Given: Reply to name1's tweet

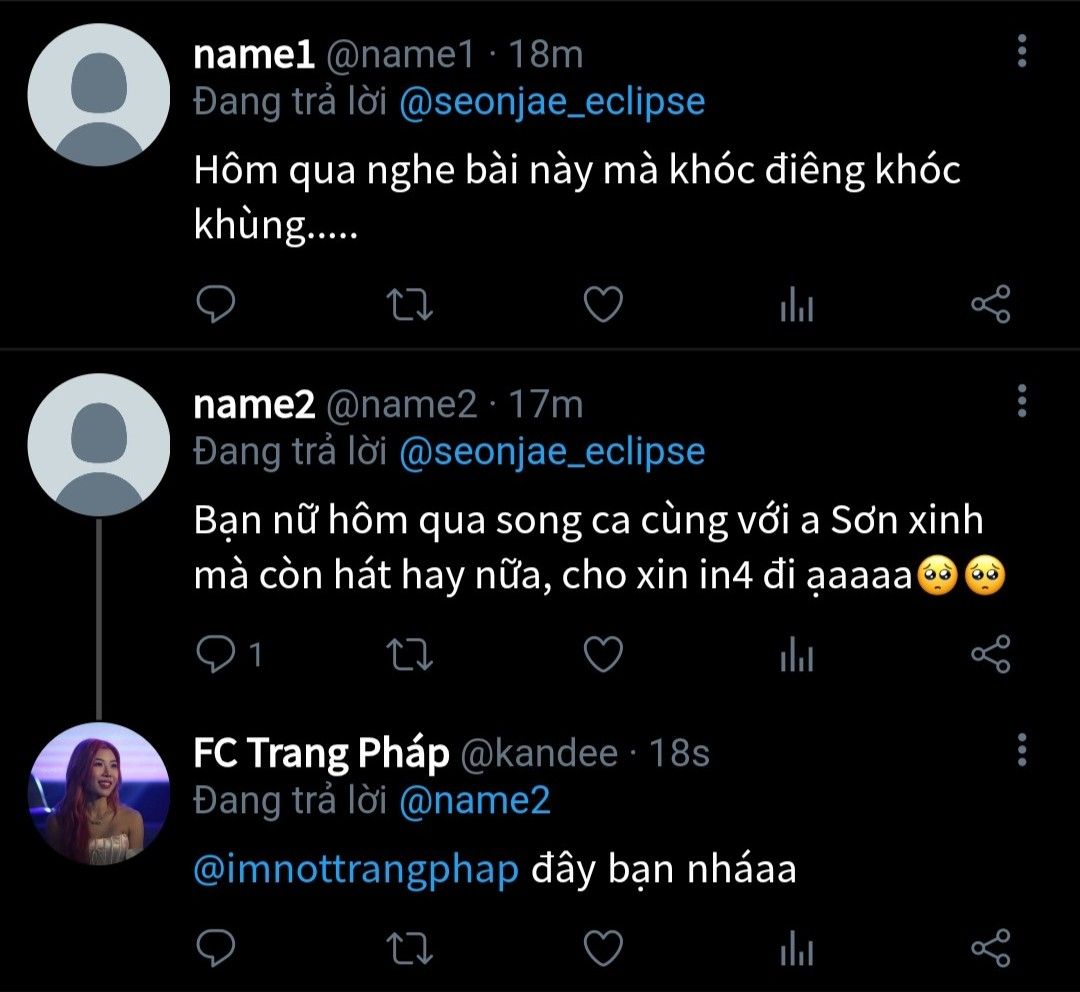Looking at the screenshot, I should tap(213, 305).
